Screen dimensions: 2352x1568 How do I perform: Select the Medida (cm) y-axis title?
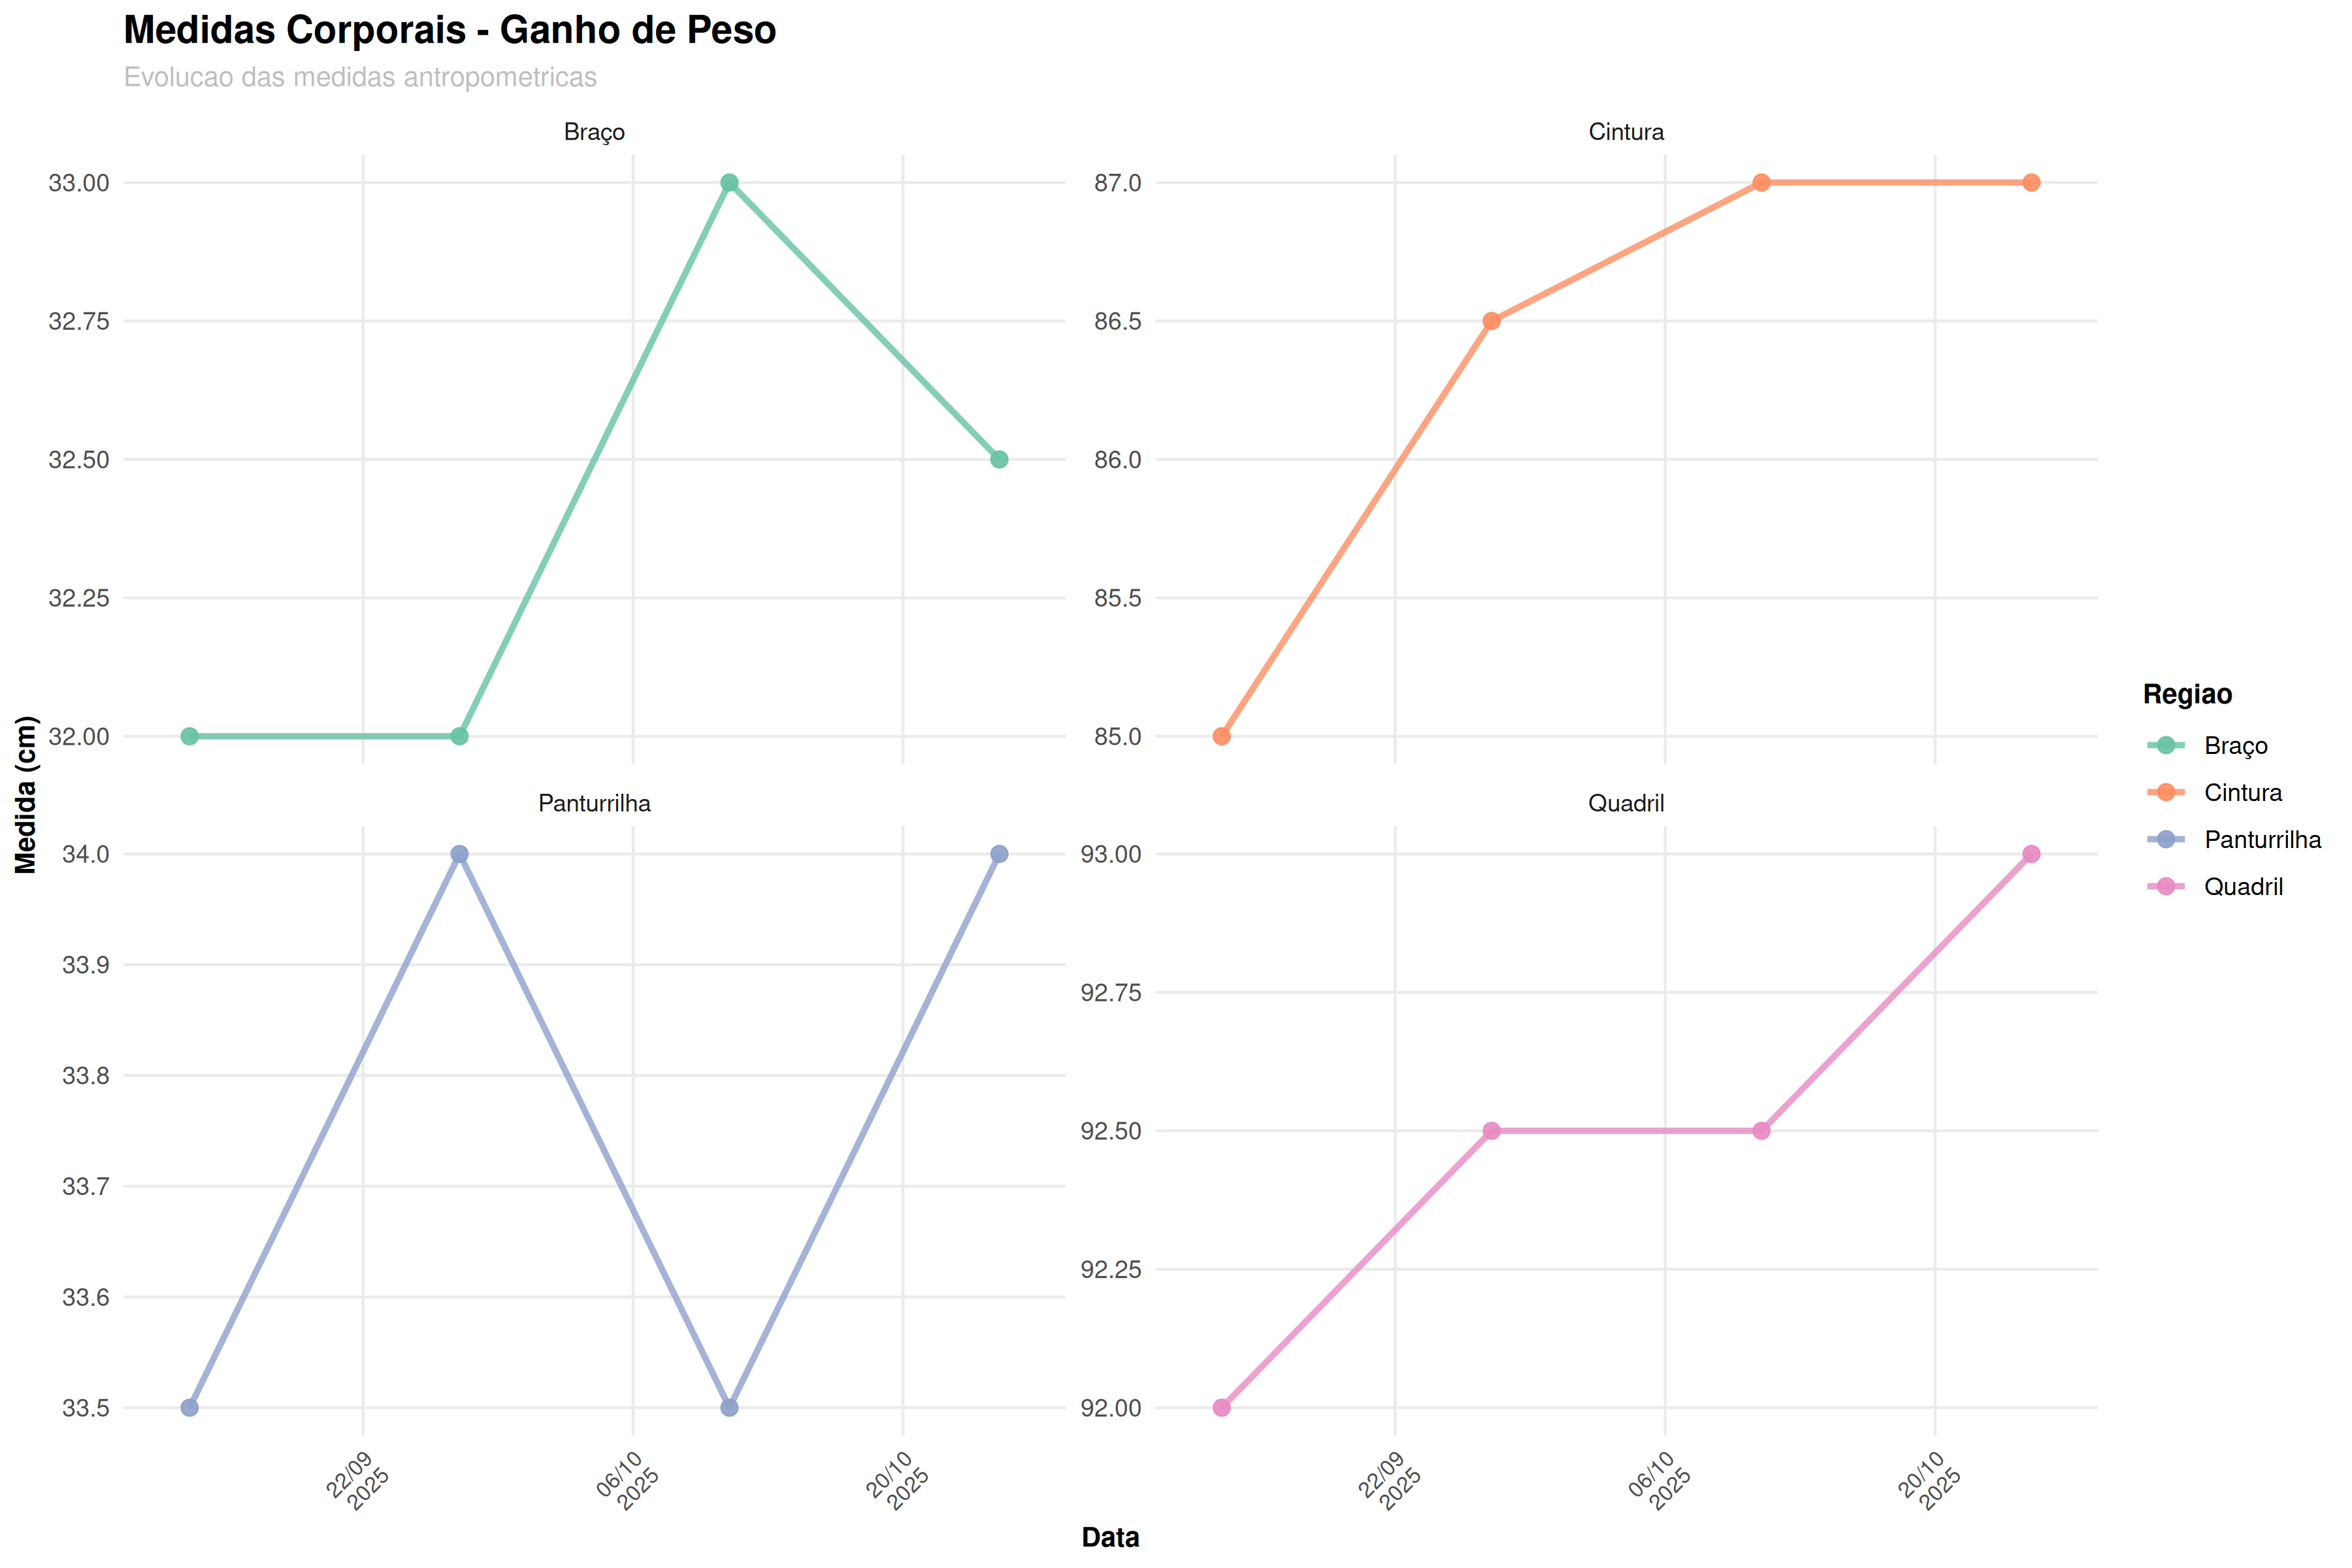click(x=26, y=795)
